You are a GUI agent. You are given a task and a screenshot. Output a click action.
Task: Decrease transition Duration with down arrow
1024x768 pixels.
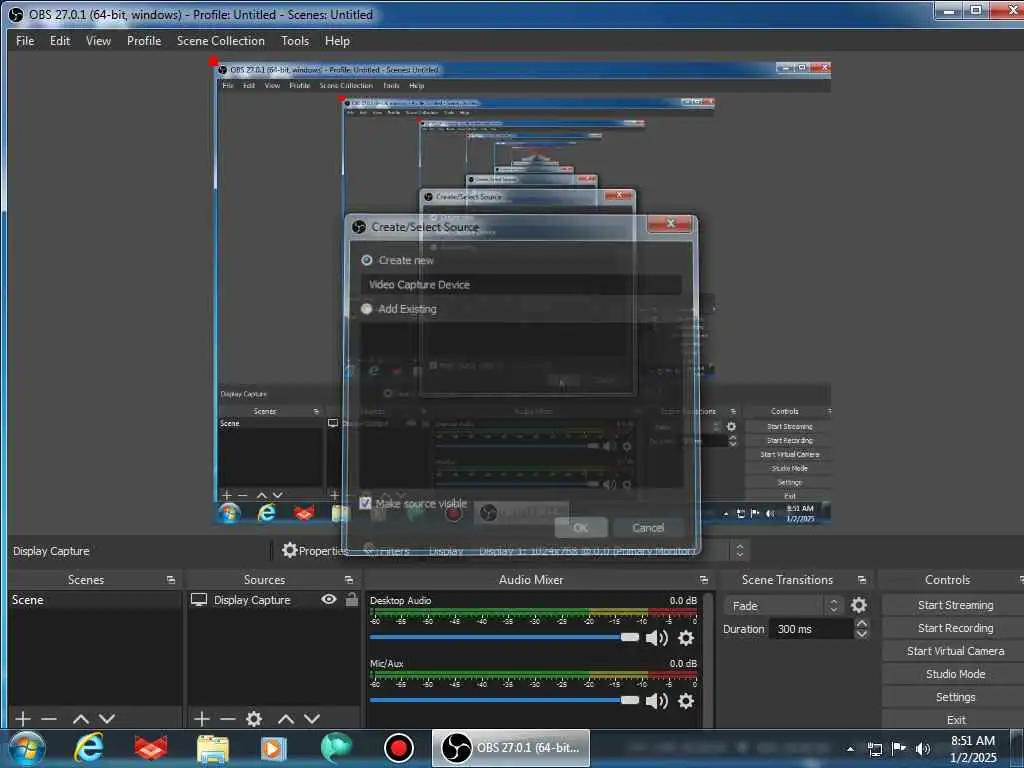pyautogui.click(x=862, y=633)
